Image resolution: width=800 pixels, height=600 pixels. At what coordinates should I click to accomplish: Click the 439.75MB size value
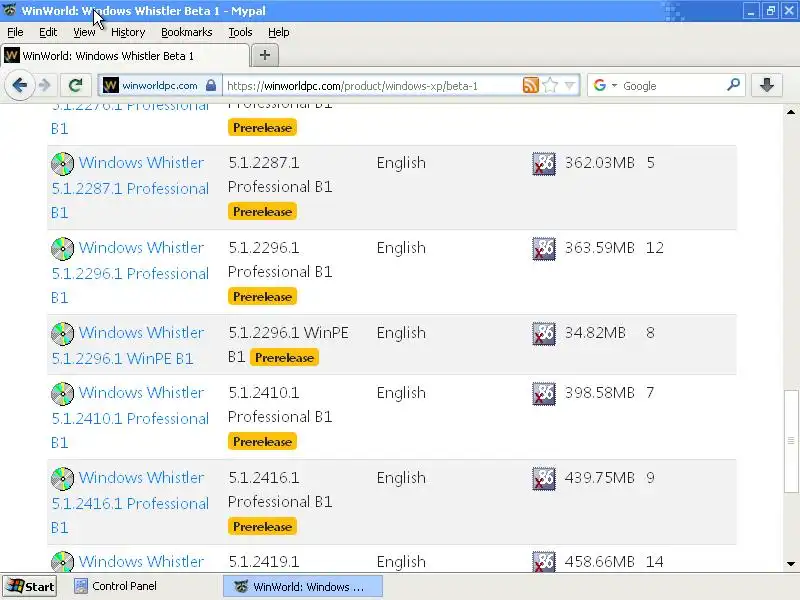point(599,478)
